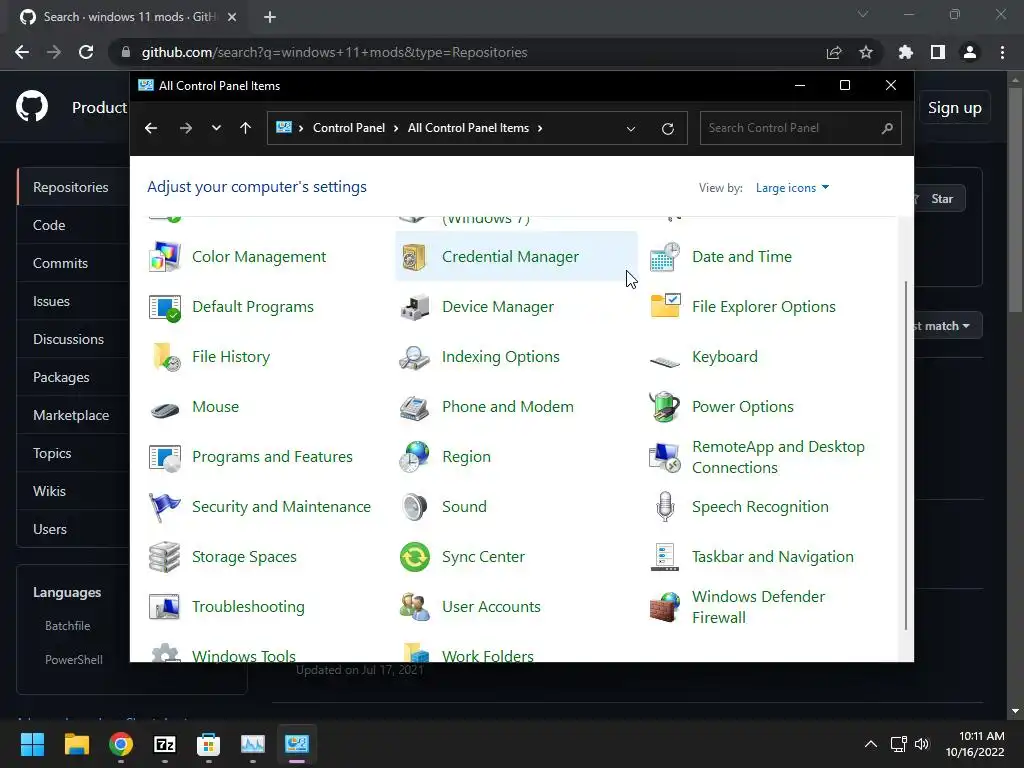
Task: Open the Troubleshooting icon
Action: 165,607
